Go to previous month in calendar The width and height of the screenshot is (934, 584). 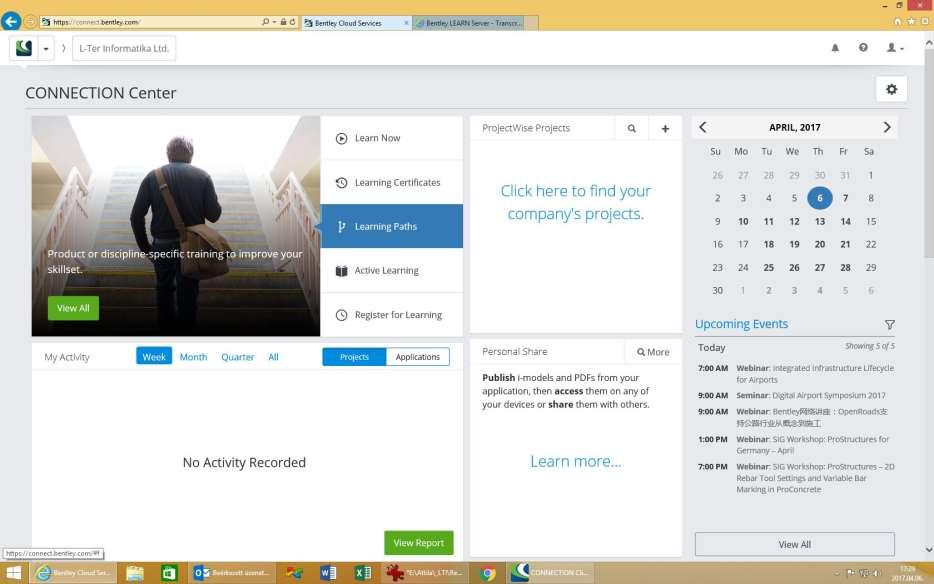[x=703, y=127]
